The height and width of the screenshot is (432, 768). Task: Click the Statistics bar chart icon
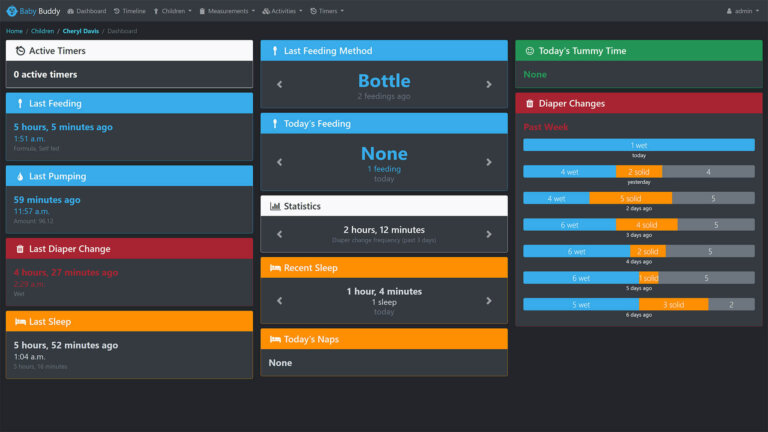(x=275, y=206)
